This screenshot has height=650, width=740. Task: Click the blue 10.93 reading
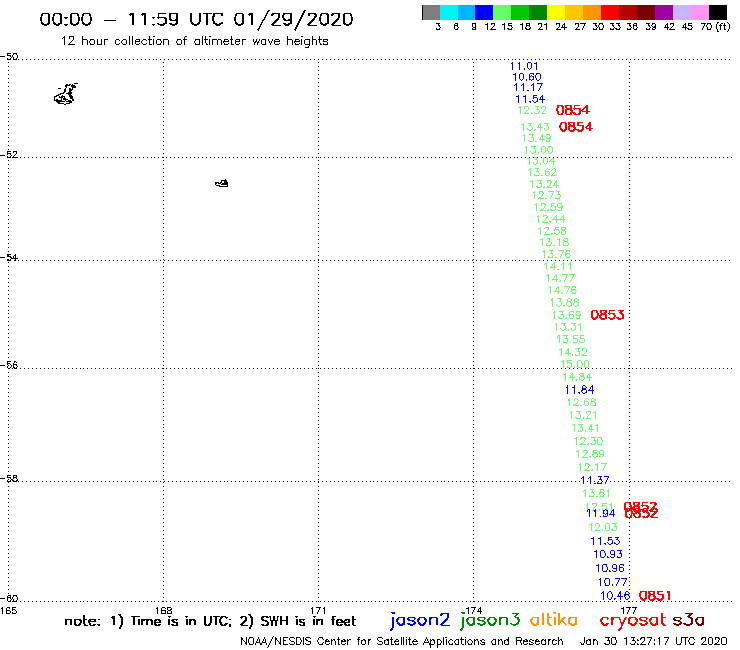point(608,554)
